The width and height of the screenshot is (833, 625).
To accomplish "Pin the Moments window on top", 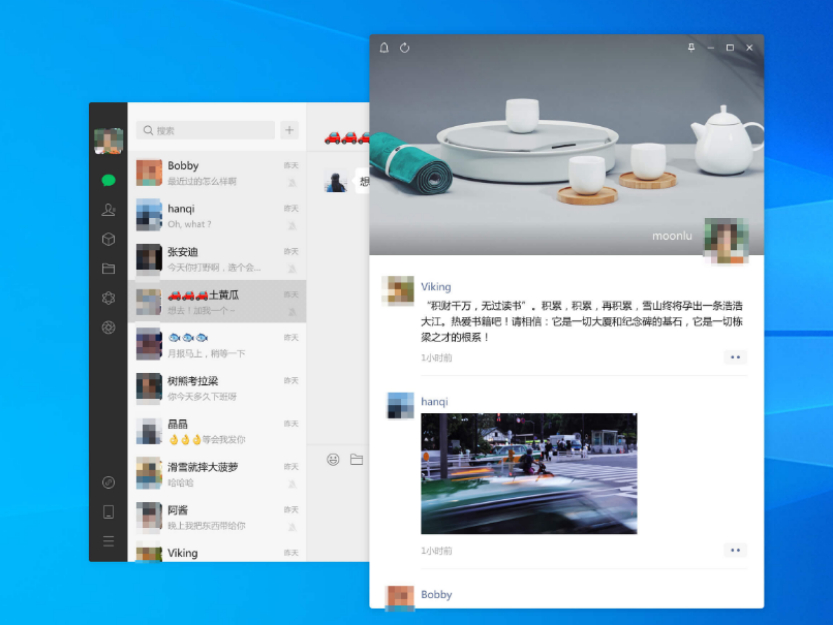I will tap(691, 47).
